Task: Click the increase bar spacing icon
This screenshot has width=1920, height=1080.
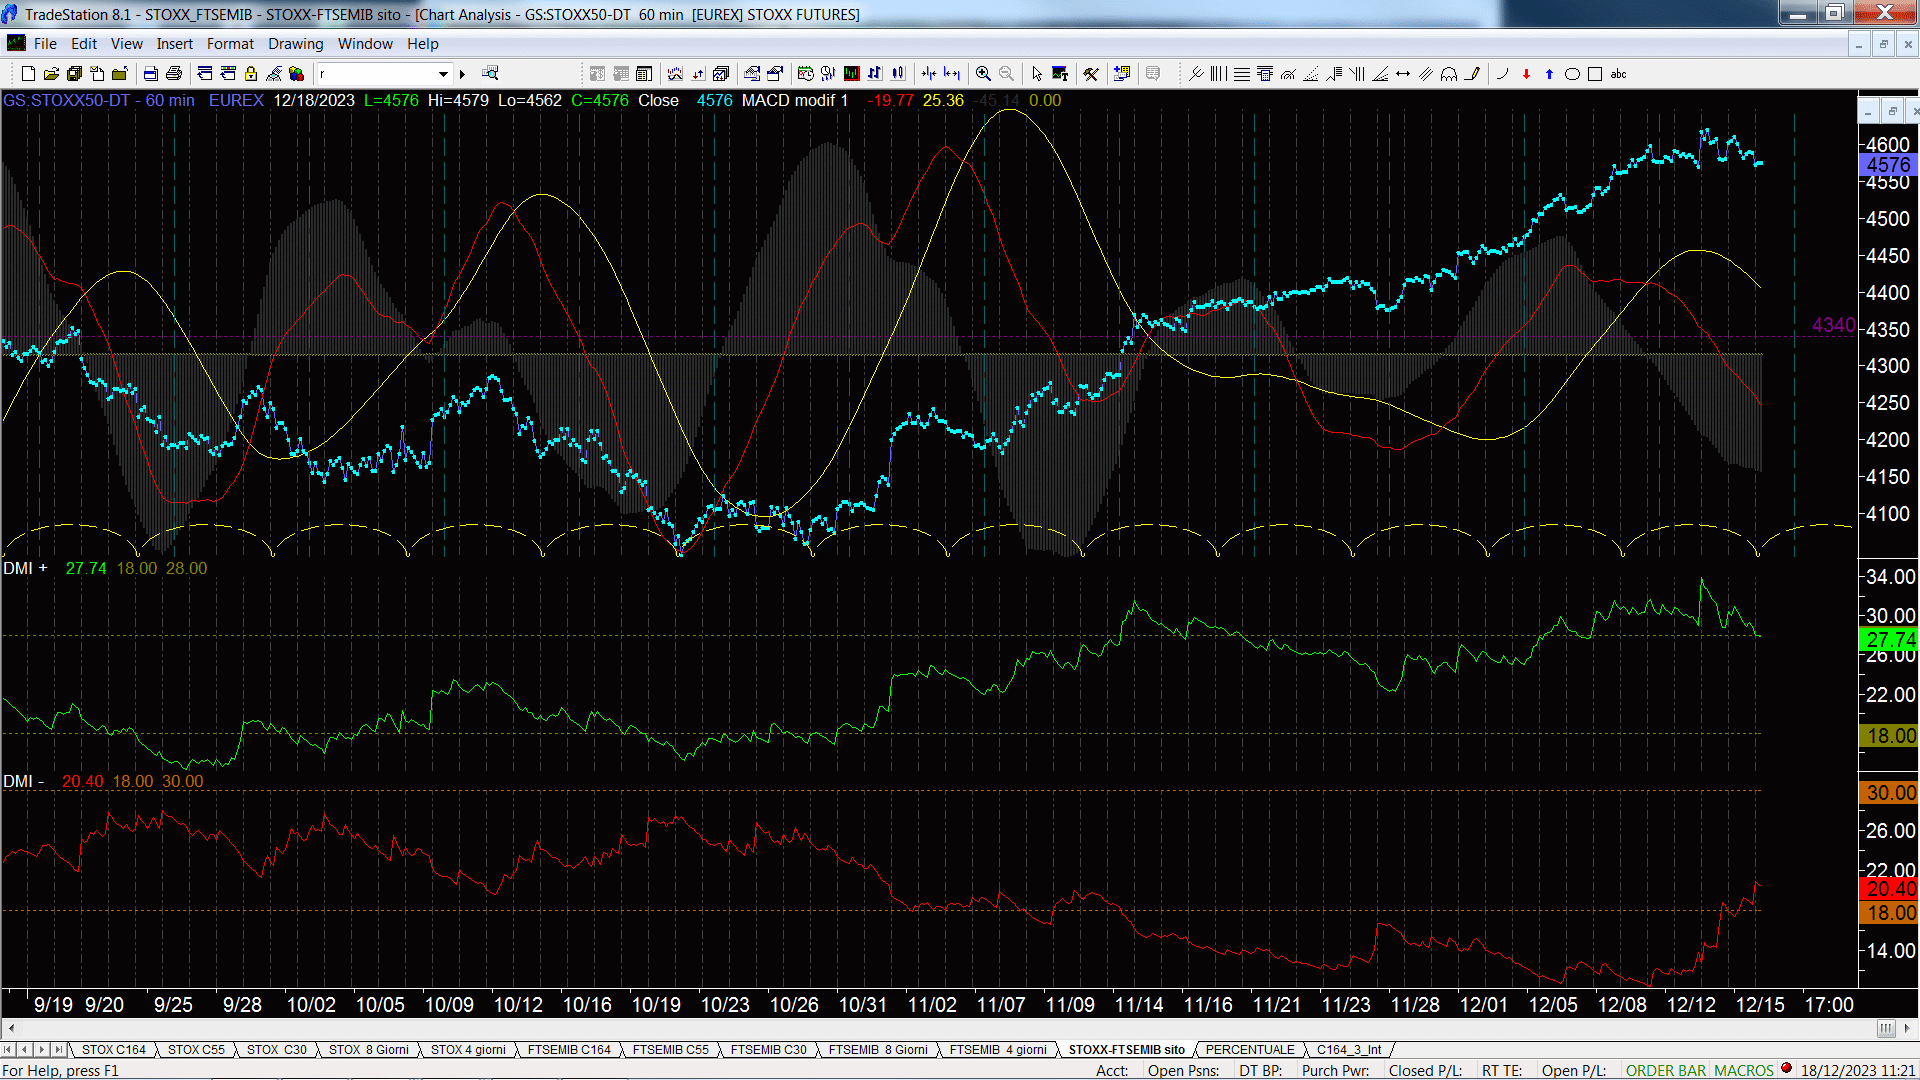Action: click(952, 74)
